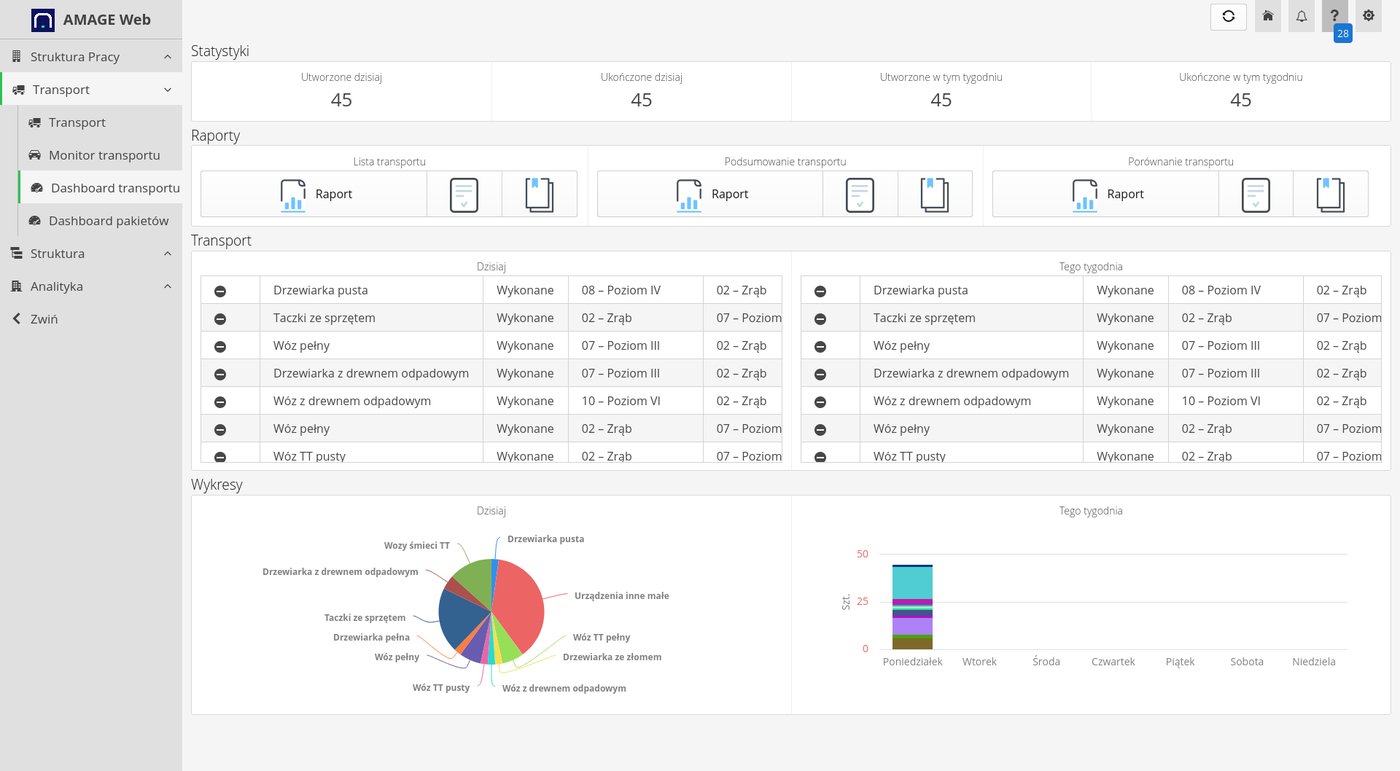Expand the Struktura sidebar section
This screenshot has width=1400, height=771.
(x=91, y=254)
